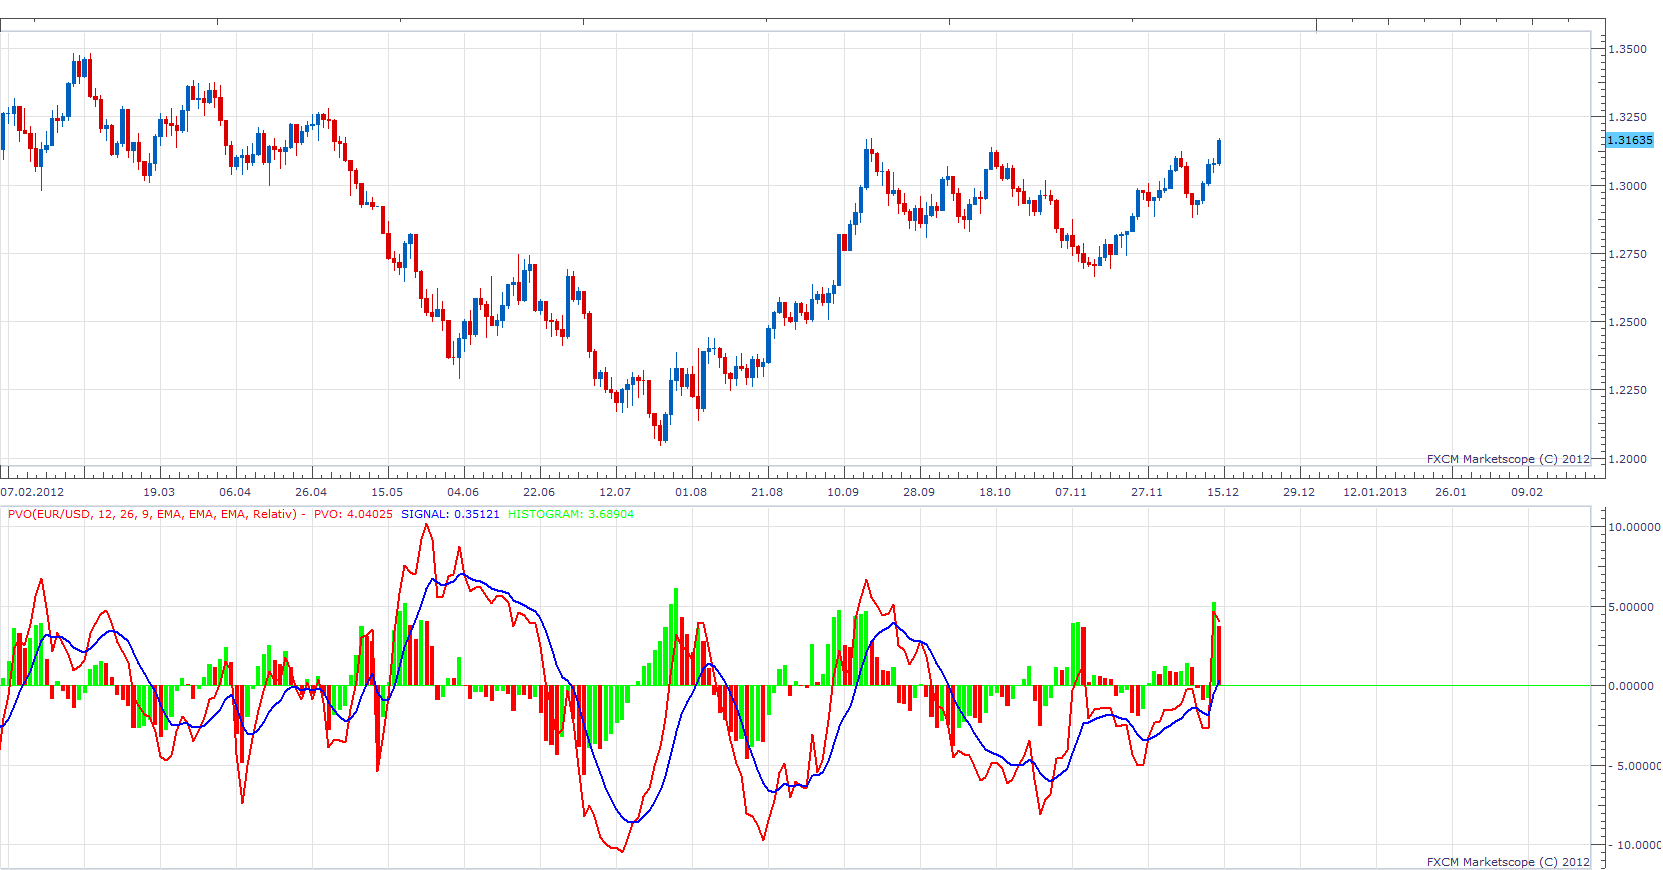Click the 06.04 date on time axis

pyautogui.click(x=235, y=492)
